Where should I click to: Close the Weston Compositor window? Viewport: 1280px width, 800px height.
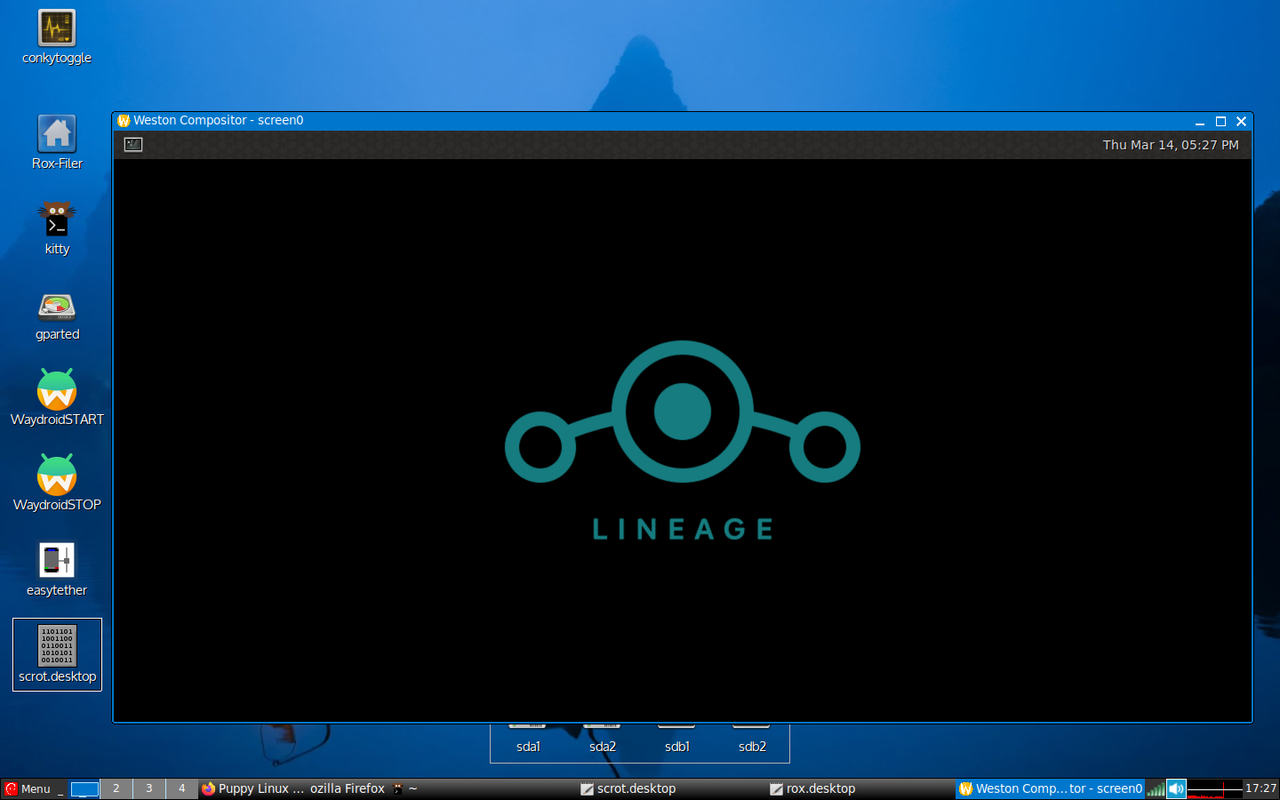(x=1241, y=121)
